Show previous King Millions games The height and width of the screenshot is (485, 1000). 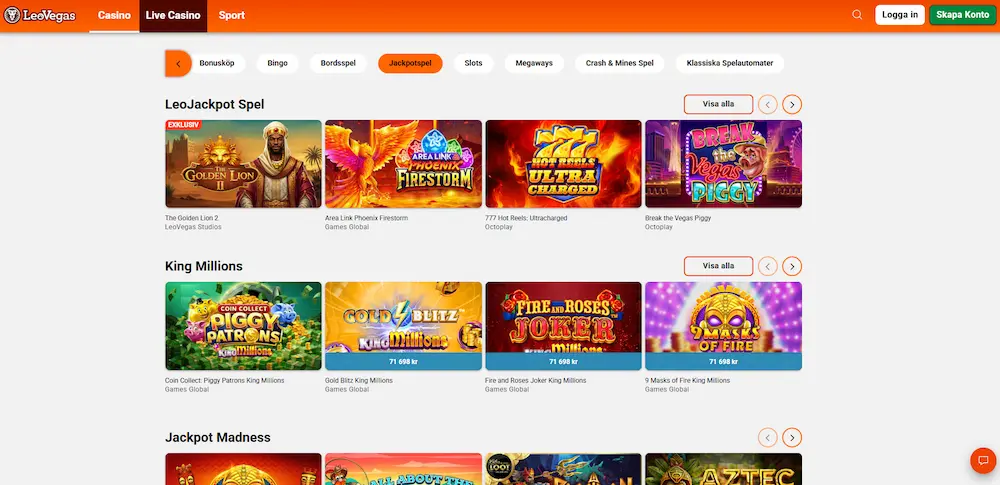768,266
